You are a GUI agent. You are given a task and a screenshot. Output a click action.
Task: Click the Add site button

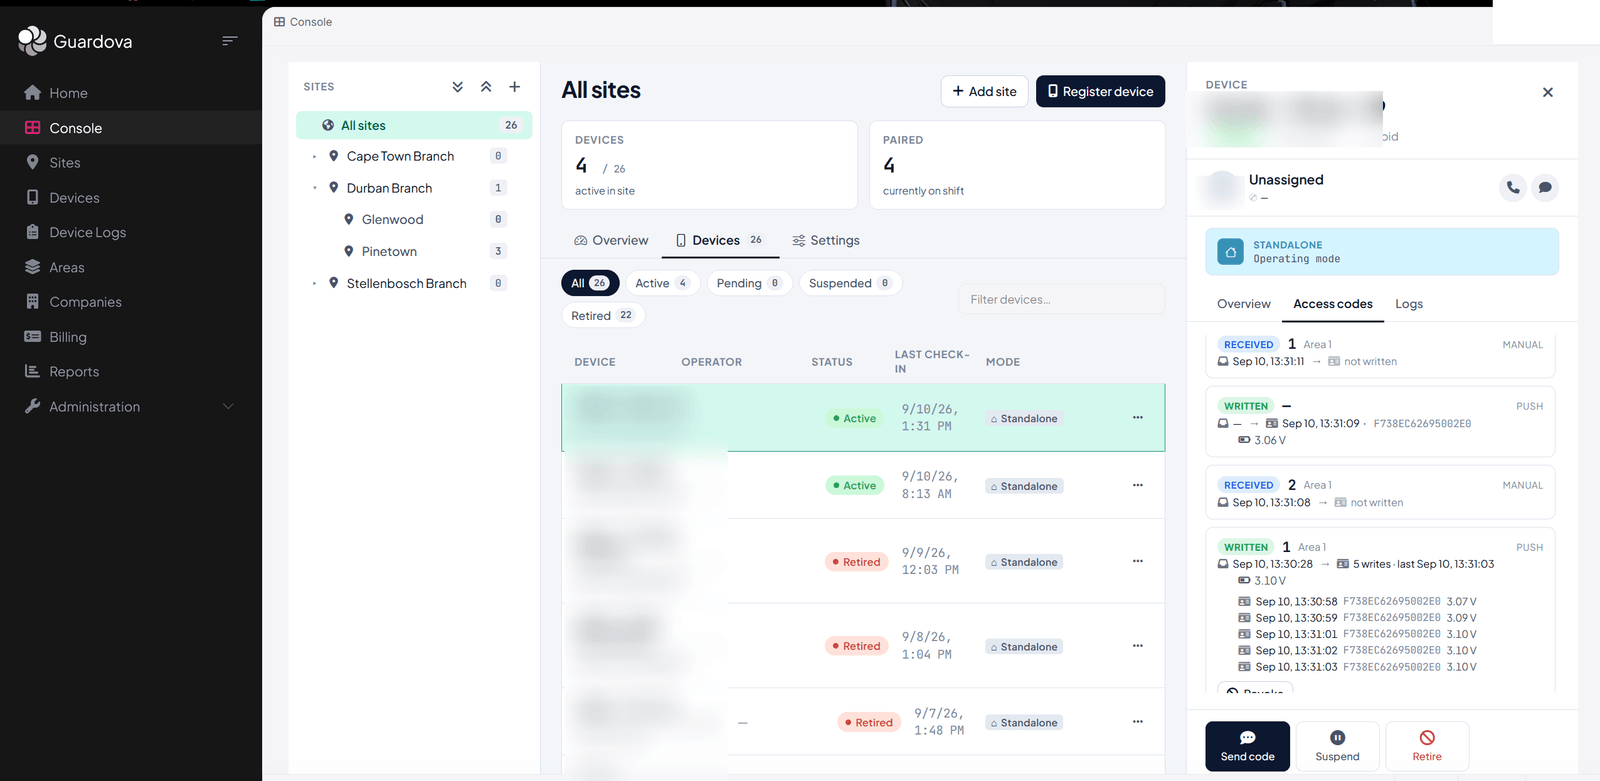(x=984, y=91)
